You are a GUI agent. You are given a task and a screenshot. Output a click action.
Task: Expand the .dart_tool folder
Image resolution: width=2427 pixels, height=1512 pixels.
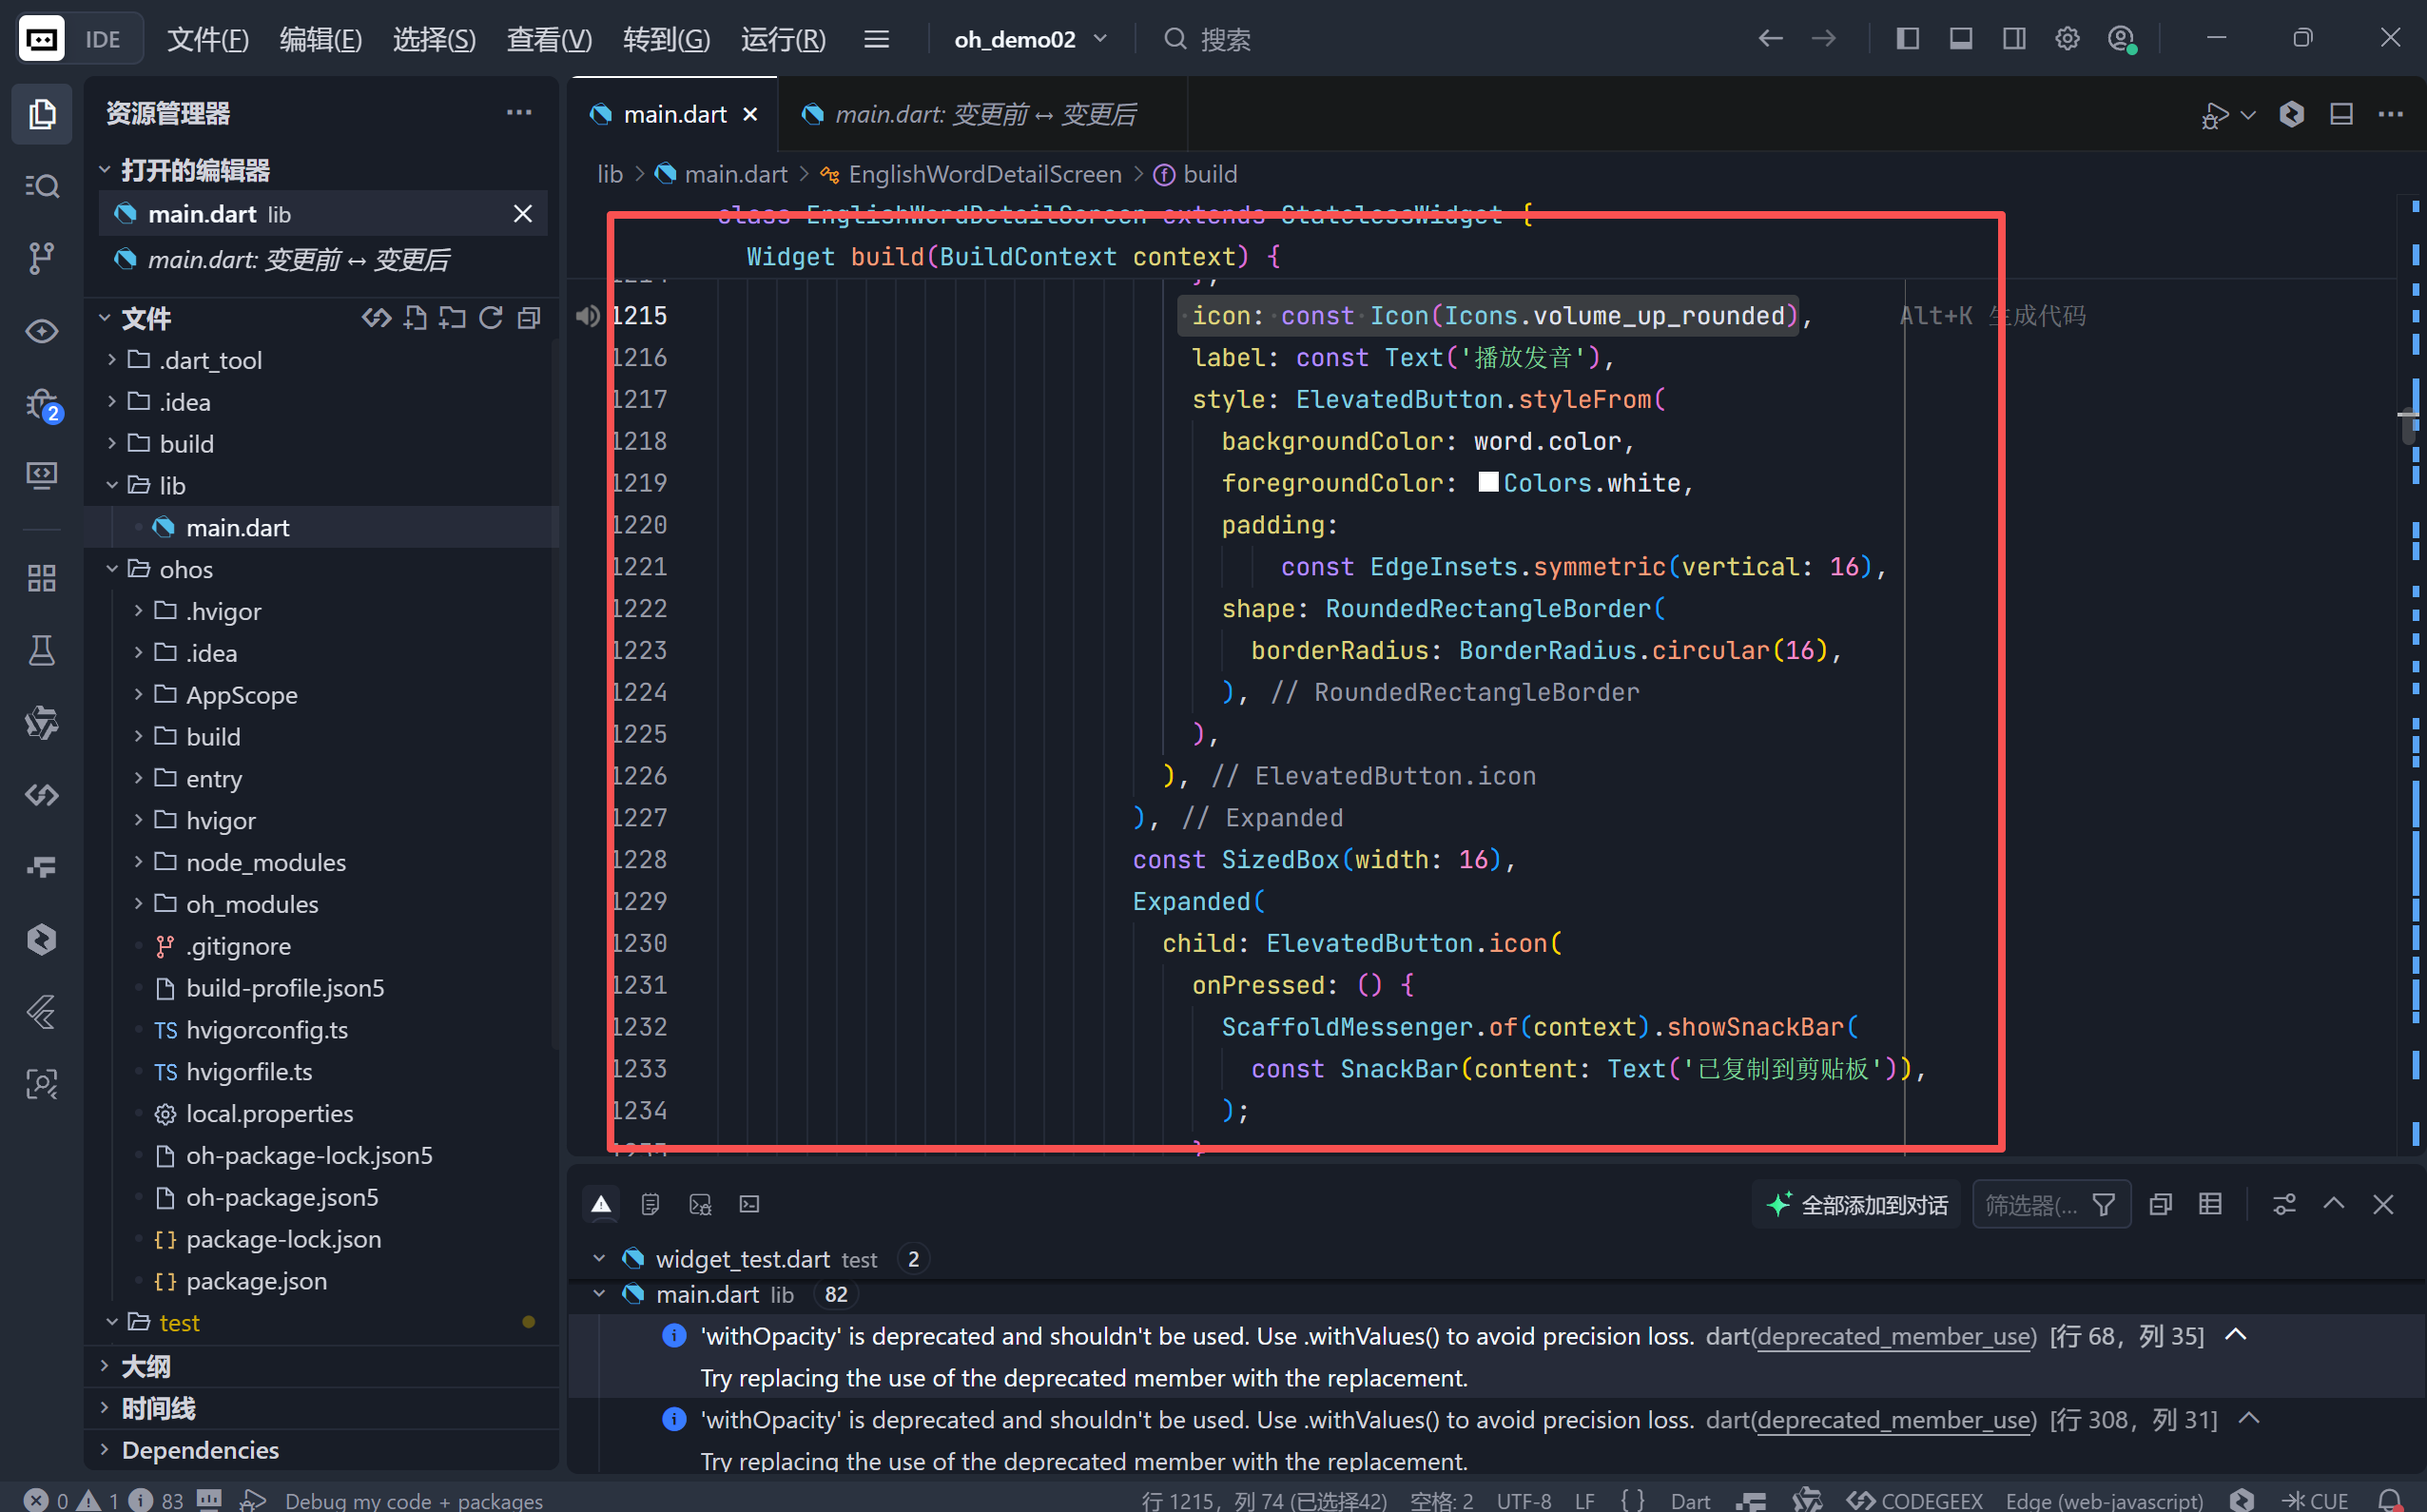[210, 360]
